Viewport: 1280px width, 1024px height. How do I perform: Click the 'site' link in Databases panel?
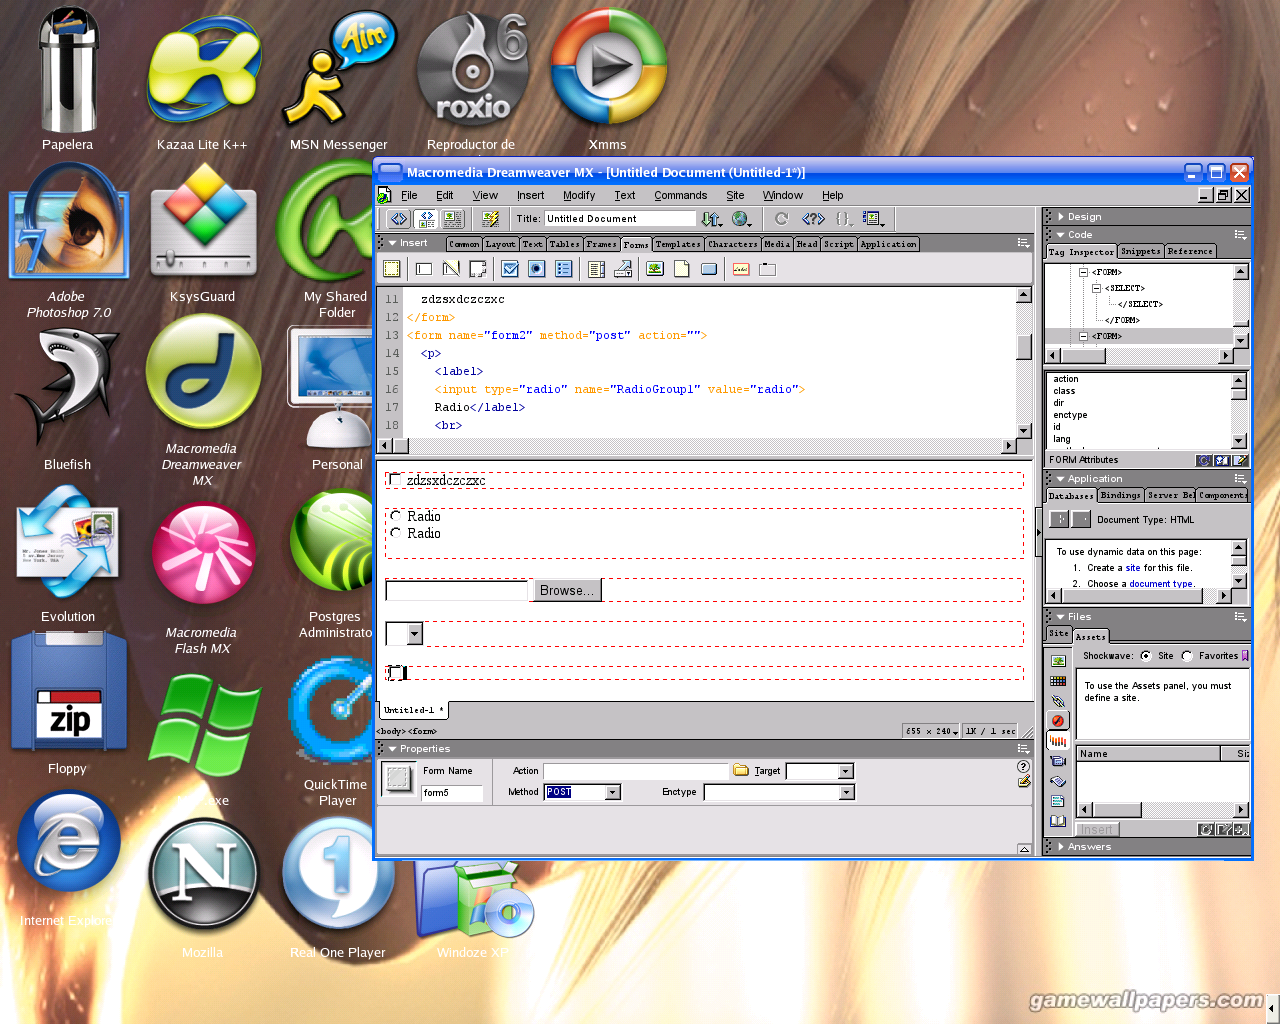tap(1132, 568)
